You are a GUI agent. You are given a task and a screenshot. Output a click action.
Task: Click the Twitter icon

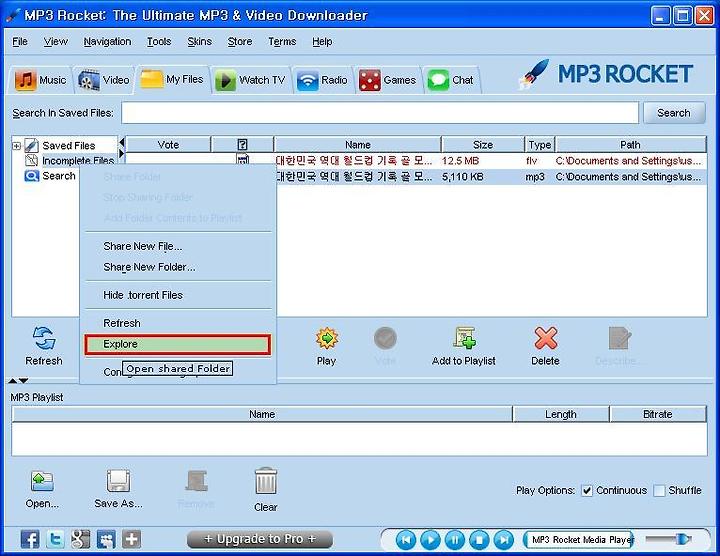pos(56,539)
